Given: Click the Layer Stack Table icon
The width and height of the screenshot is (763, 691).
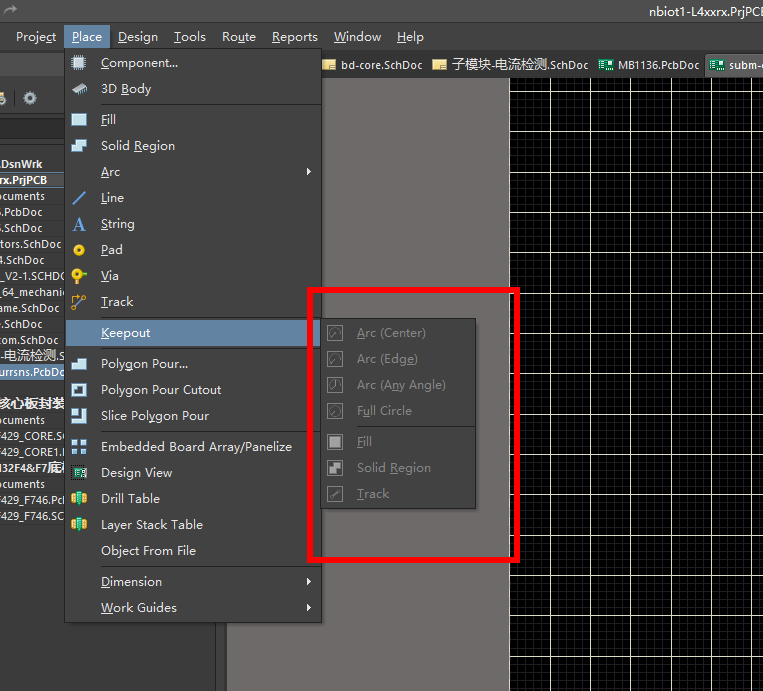Looking at the screenshot, I should (79, 524).
